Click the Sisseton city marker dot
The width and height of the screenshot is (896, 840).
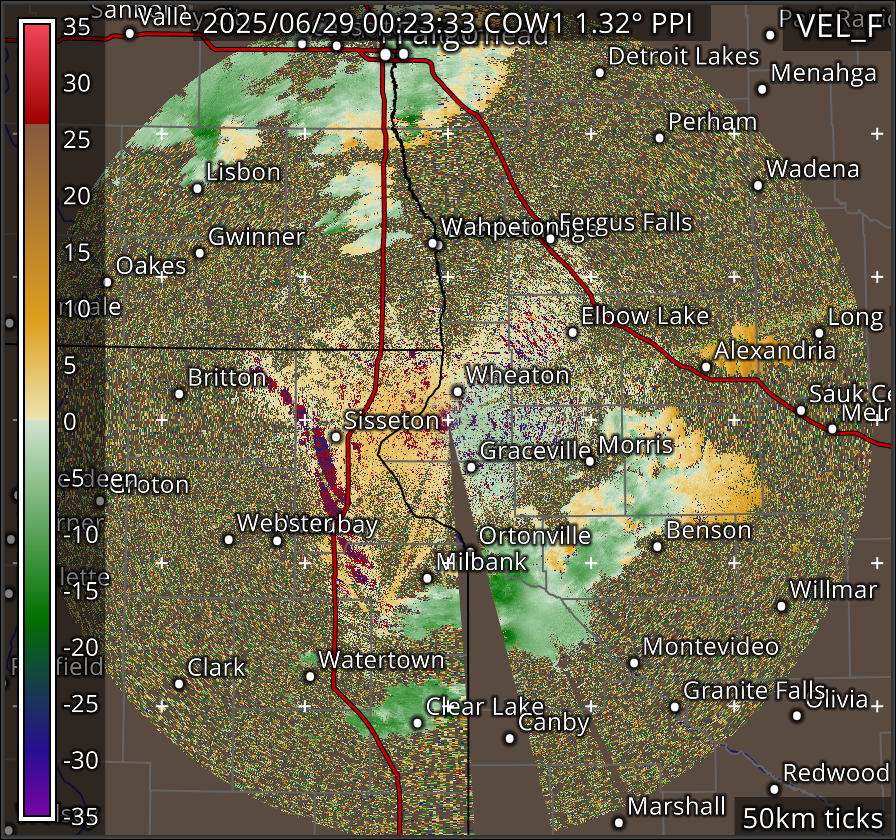point(336,437)
